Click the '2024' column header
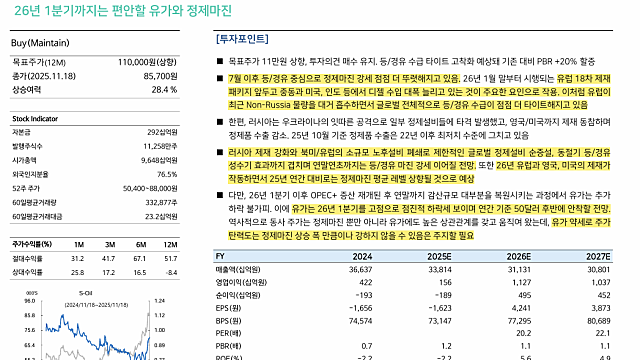This screenshot has width=640, height=360. point(362,256)
